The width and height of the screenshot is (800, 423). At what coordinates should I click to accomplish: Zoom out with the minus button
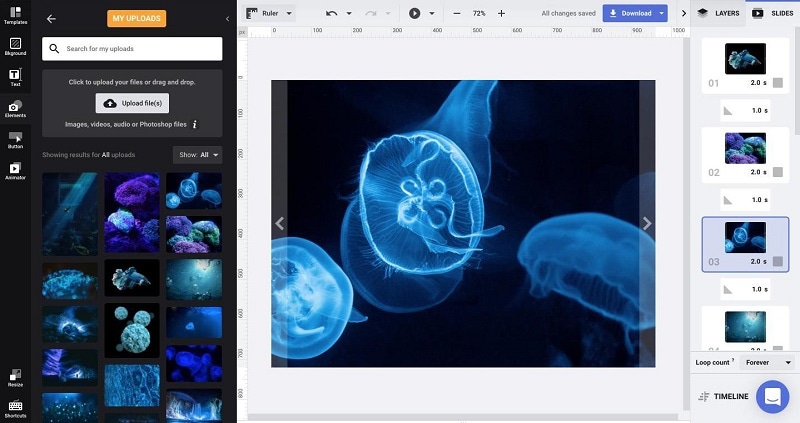457,13
